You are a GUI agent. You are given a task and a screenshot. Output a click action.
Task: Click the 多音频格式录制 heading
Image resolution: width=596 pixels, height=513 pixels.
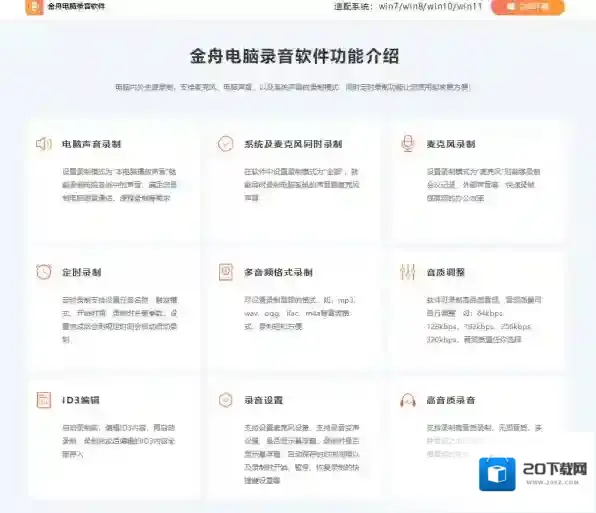coord(278,272)
